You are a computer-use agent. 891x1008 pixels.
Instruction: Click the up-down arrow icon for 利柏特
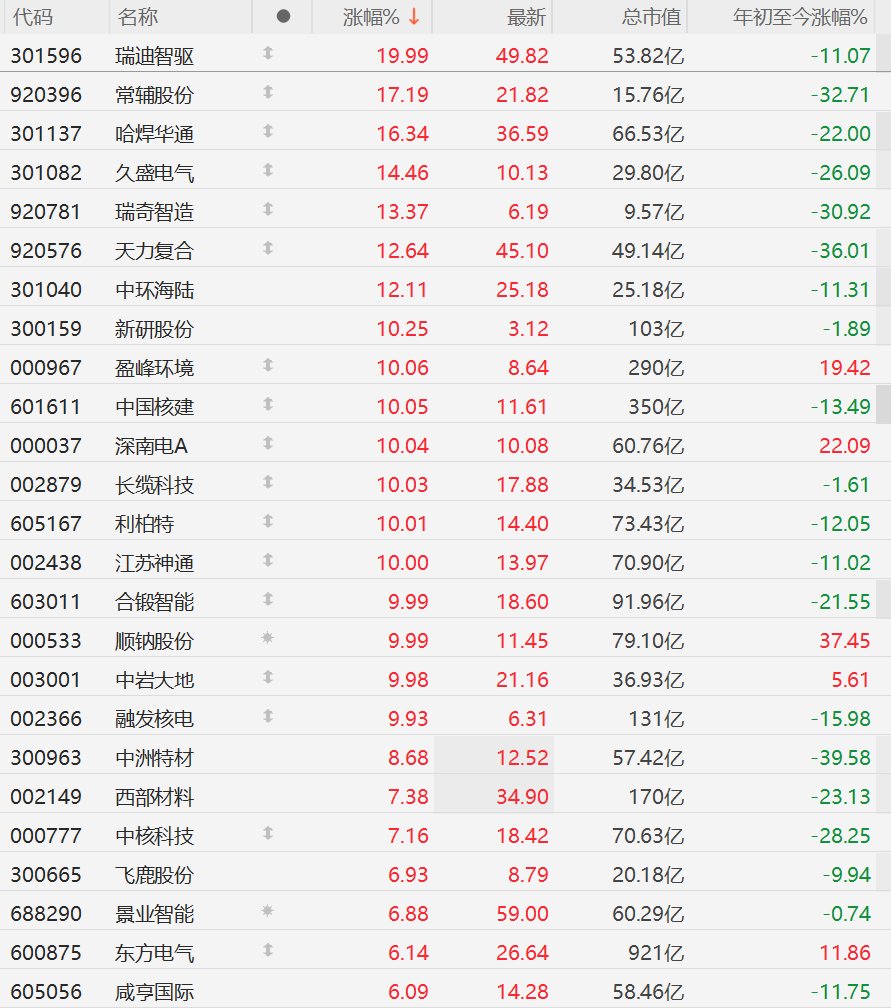coord(268,521)
